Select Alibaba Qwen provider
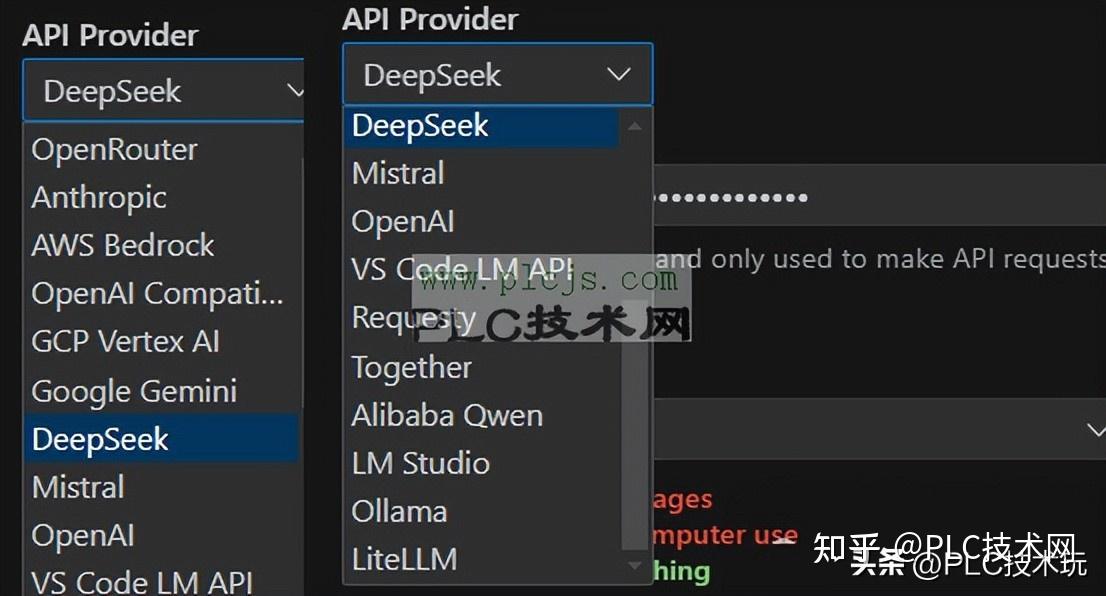This screenshot has width=1106, height=596. (x=482, y=415)
